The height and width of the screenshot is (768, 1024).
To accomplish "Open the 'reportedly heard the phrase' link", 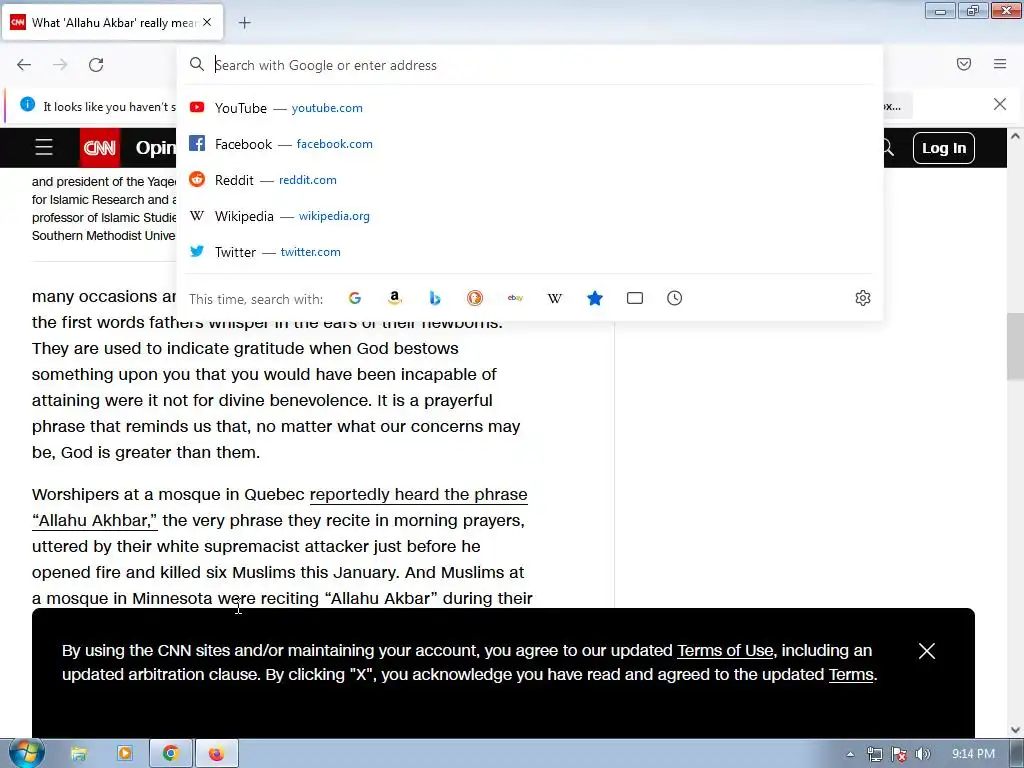I will 418,494.
